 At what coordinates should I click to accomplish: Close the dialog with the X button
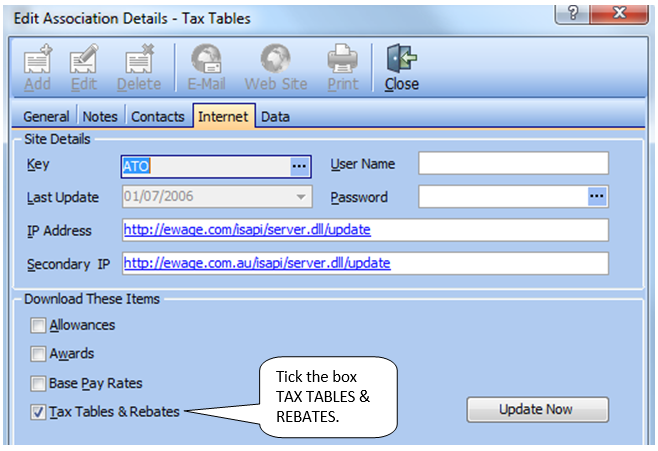coord(619,14)
